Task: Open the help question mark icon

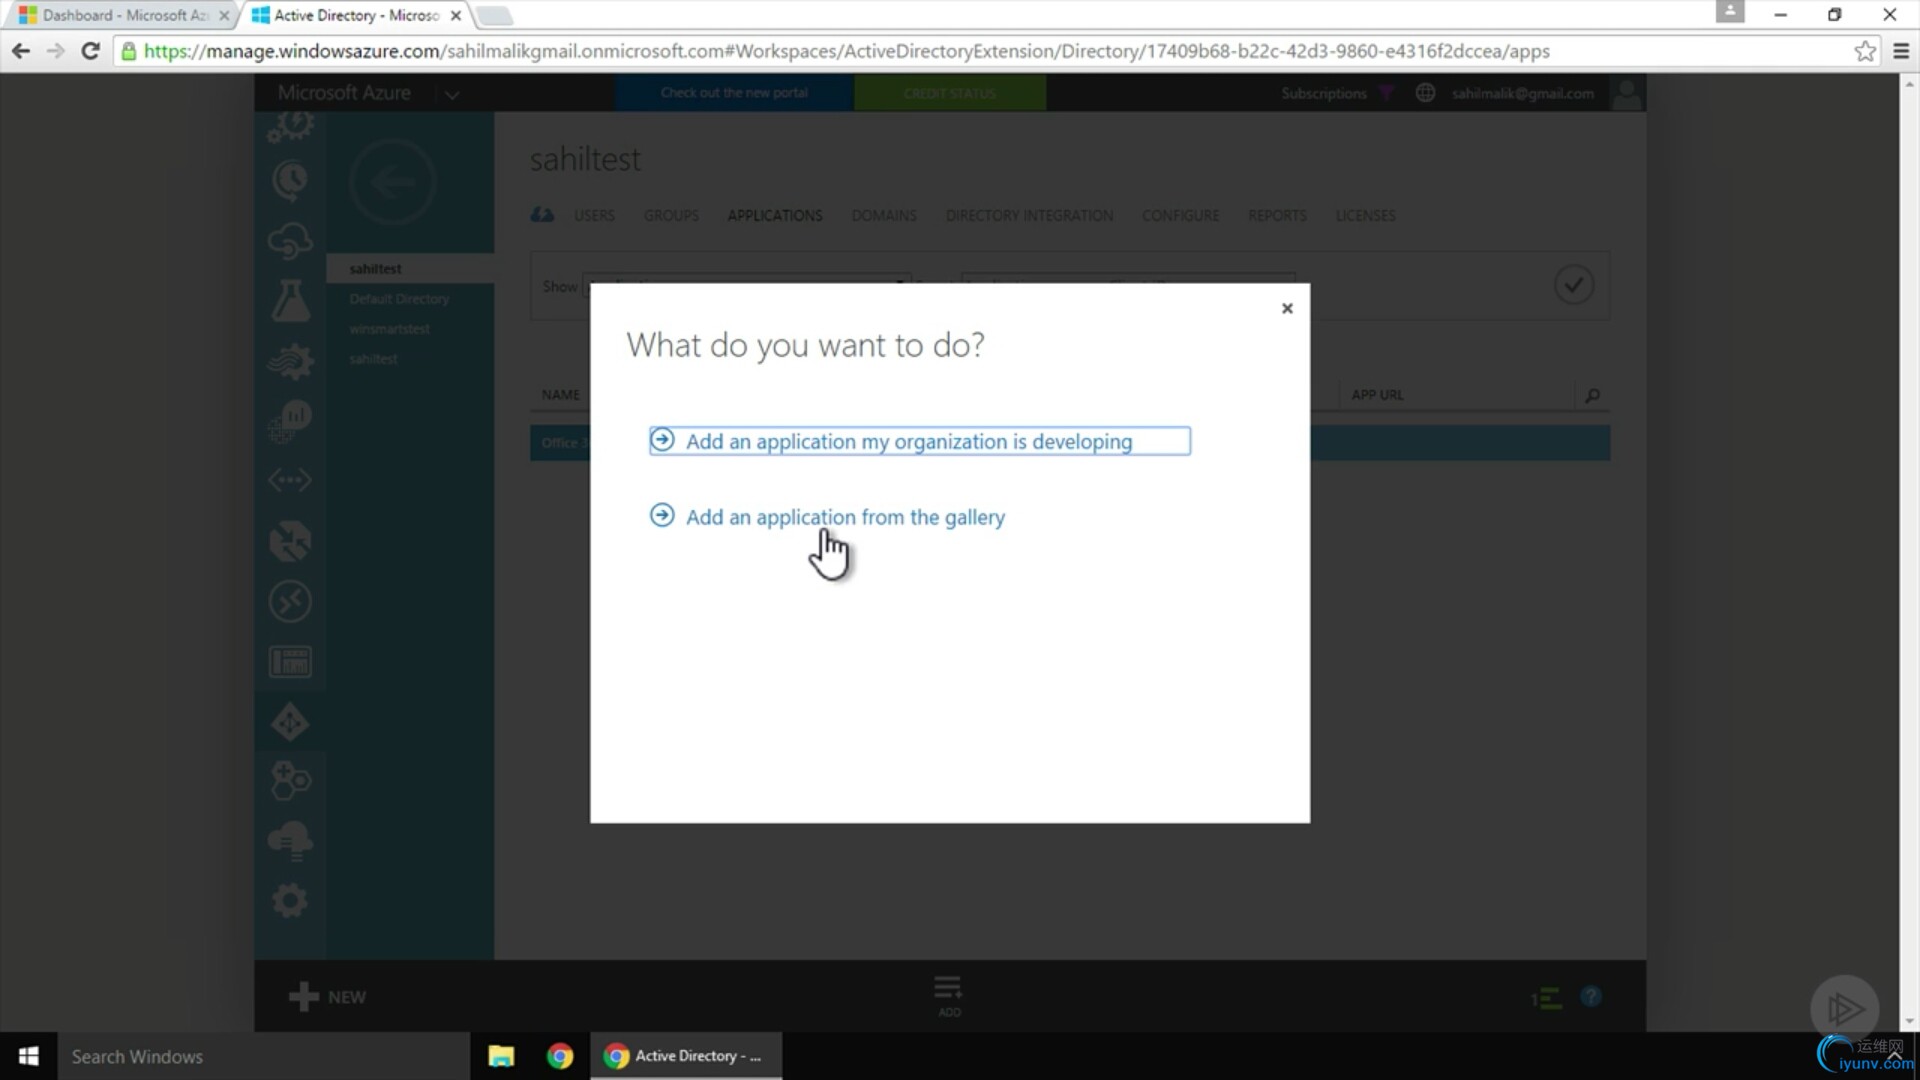Action: [x=1591, y=997]
